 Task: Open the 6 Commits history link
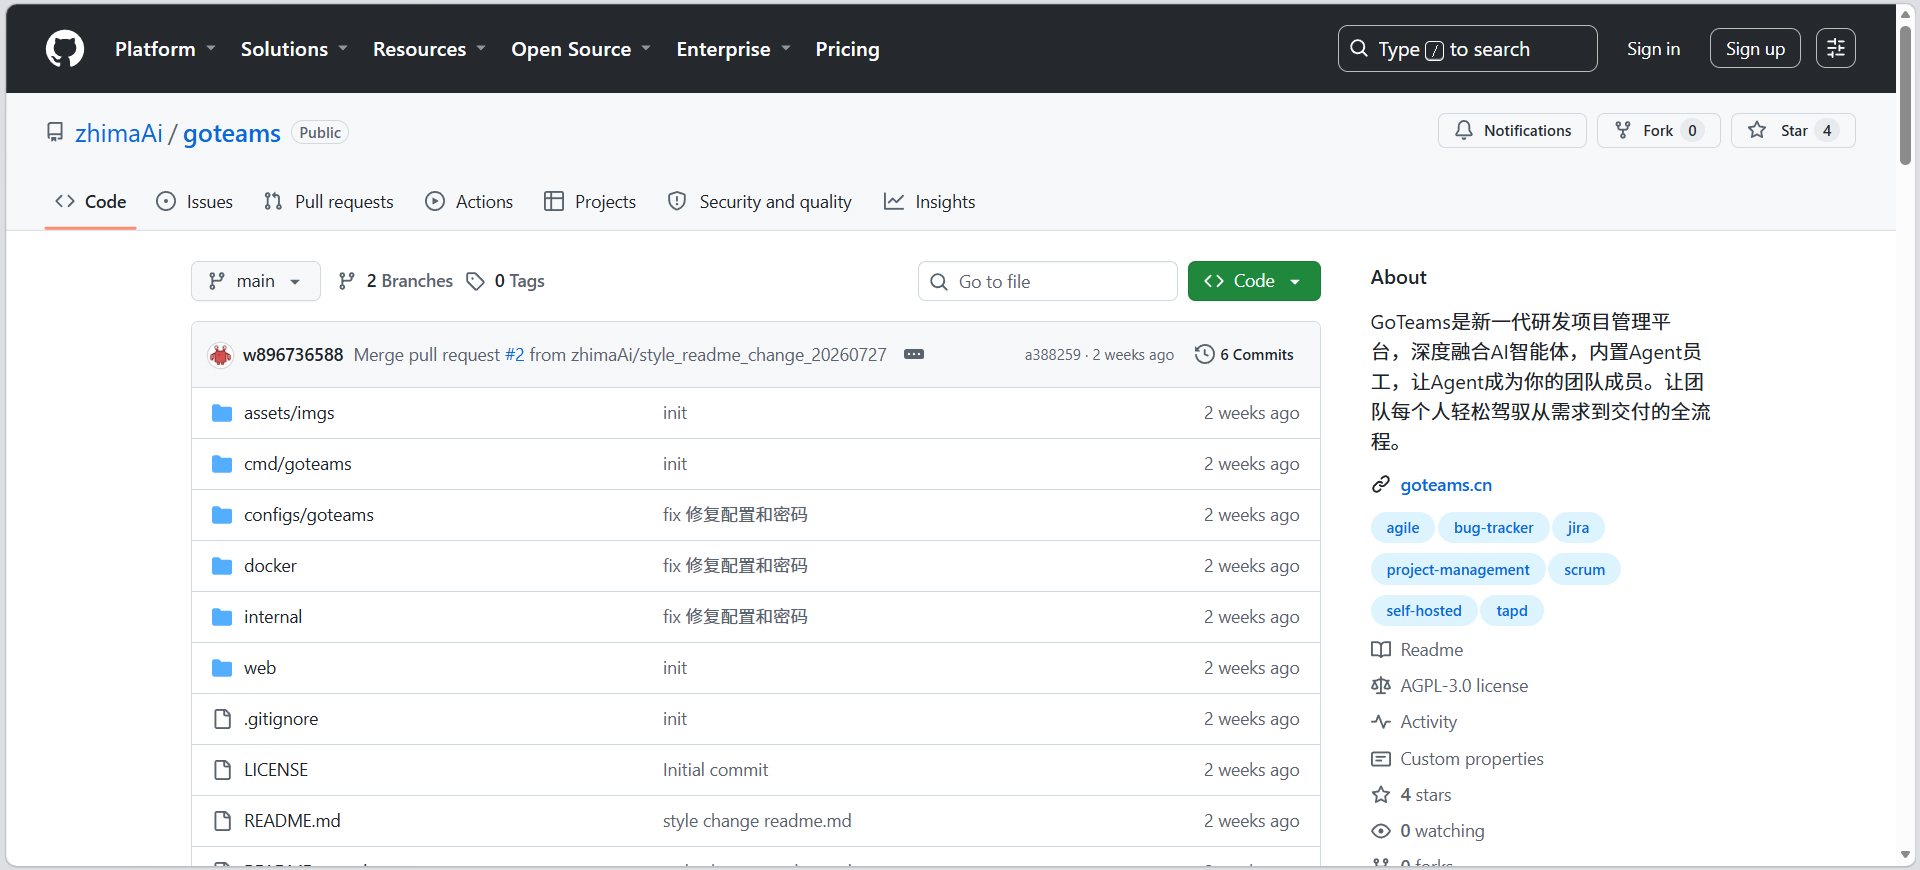point(1244,354)
